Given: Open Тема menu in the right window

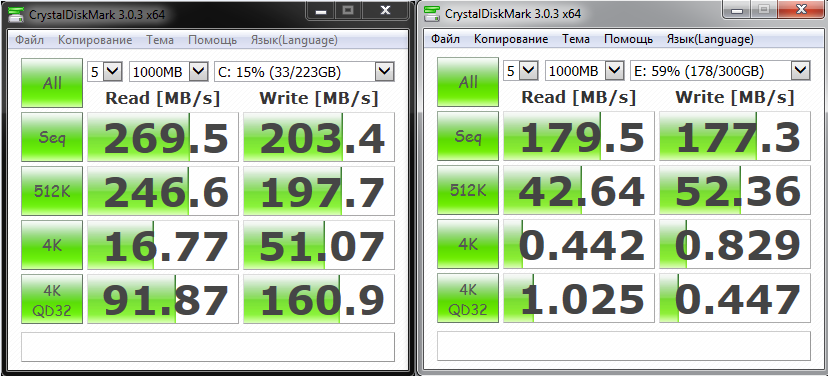Looking at the screenshot, I should 576,39.
